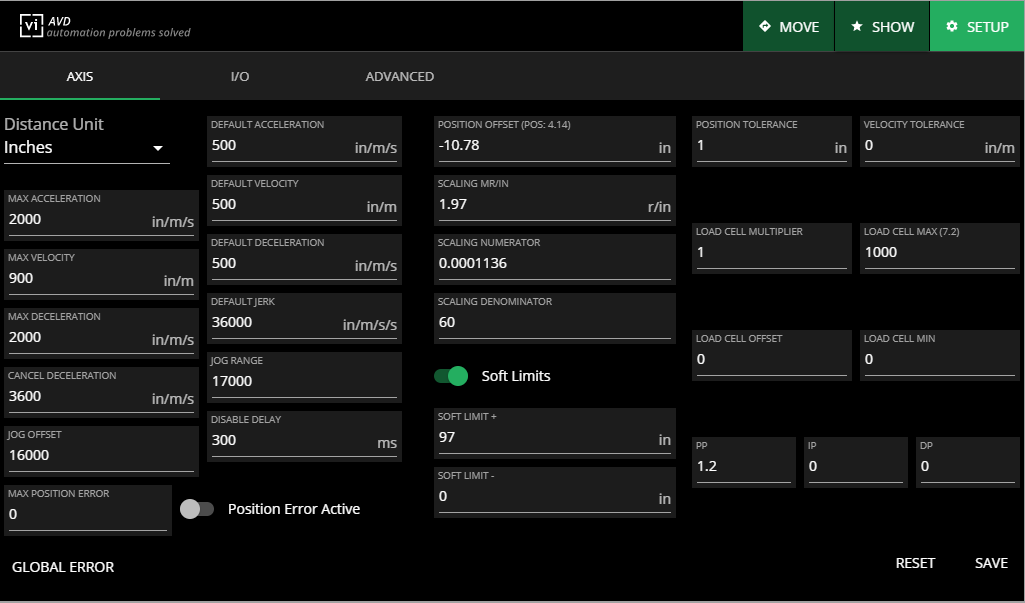Edit the Default Acceleration field

(305, 142)
